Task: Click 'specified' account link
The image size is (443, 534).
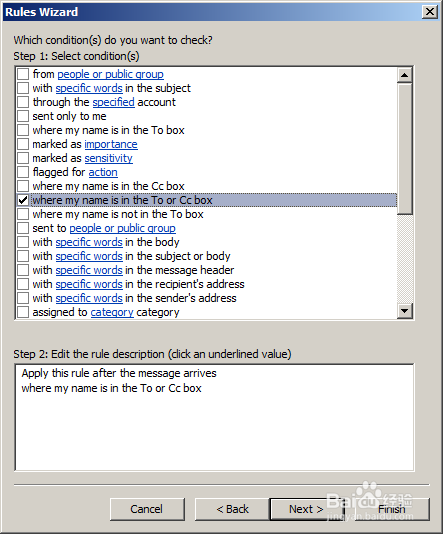Action: point(114,102)
